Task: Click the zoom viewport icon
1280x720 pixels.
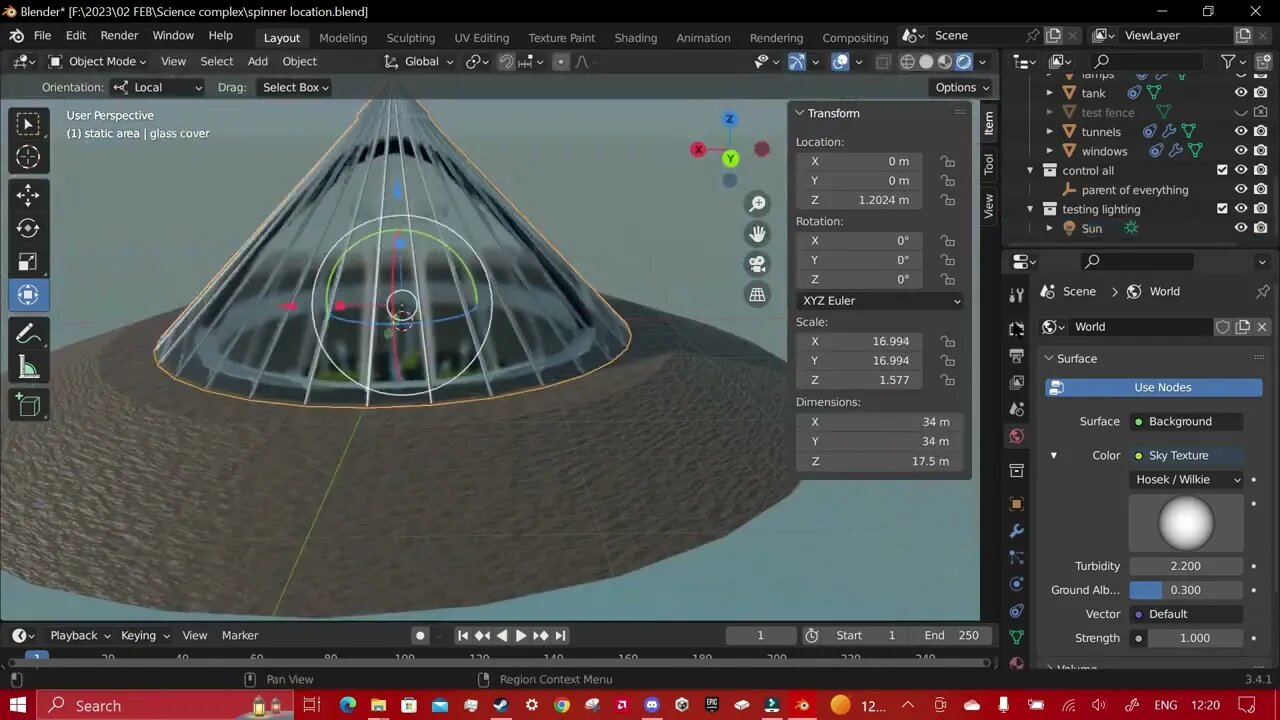Action: point(758,204)
